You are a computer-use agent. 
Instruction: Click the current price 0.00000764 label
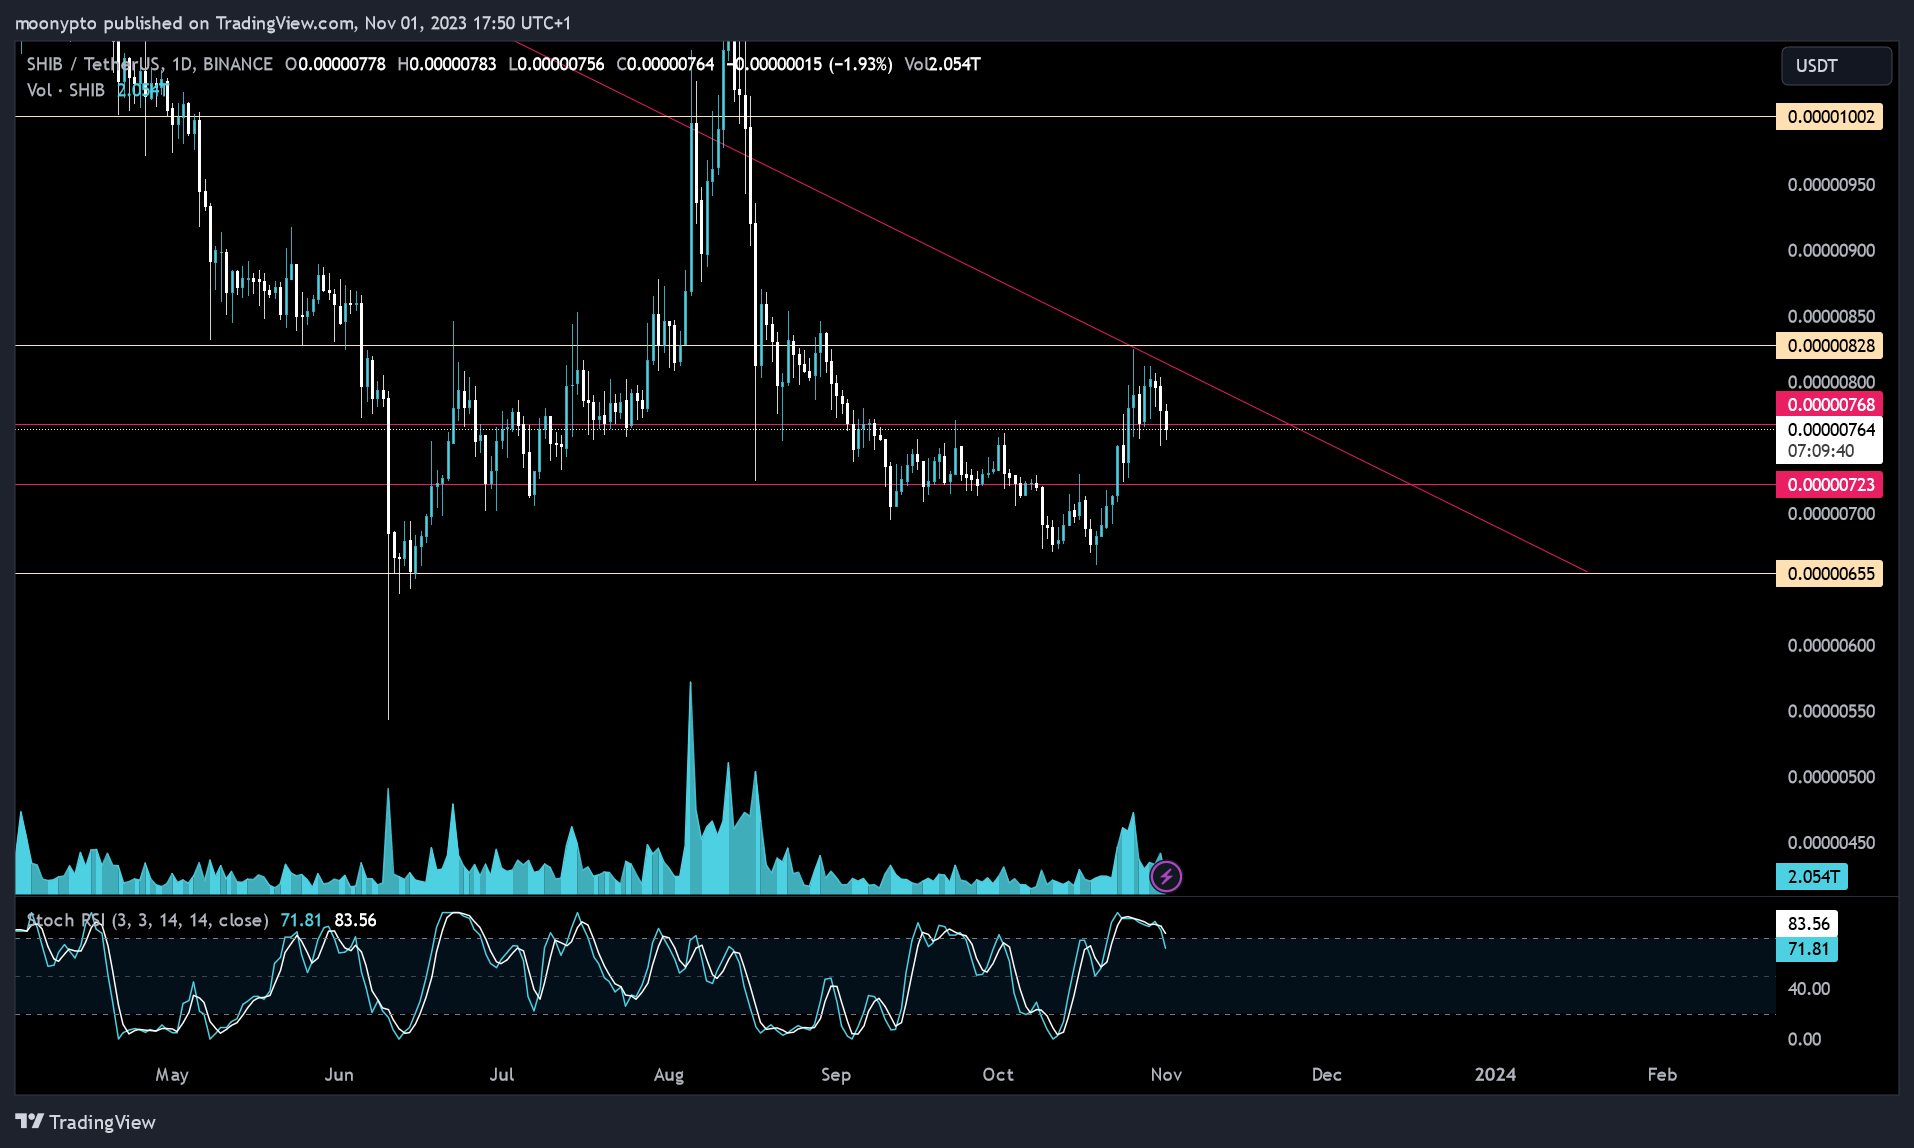1829,430
